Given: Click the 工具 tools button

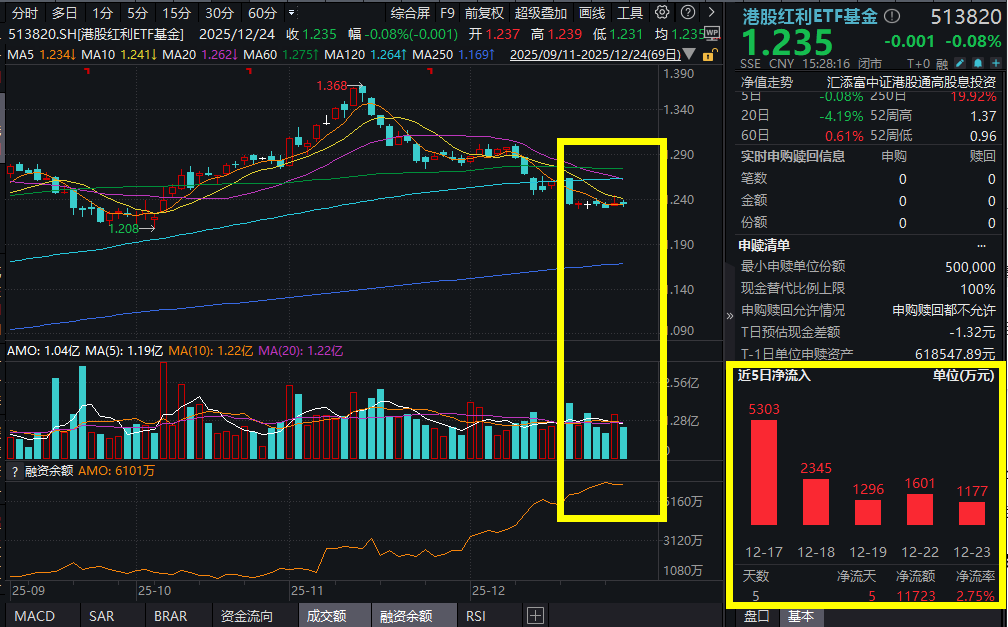Looking at the screenshot, I should (632, 13).
